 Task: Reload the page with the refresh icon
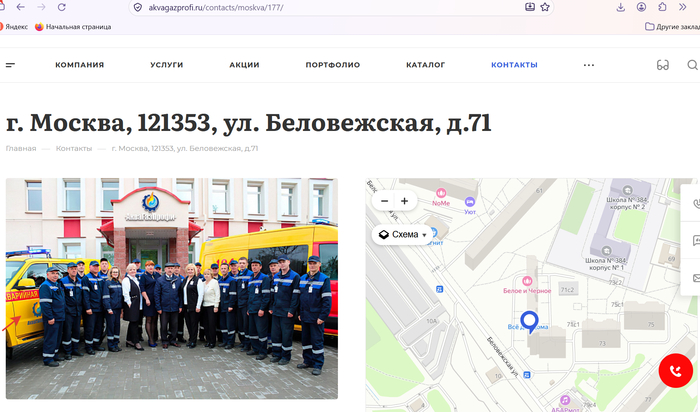tap(62, 7)
